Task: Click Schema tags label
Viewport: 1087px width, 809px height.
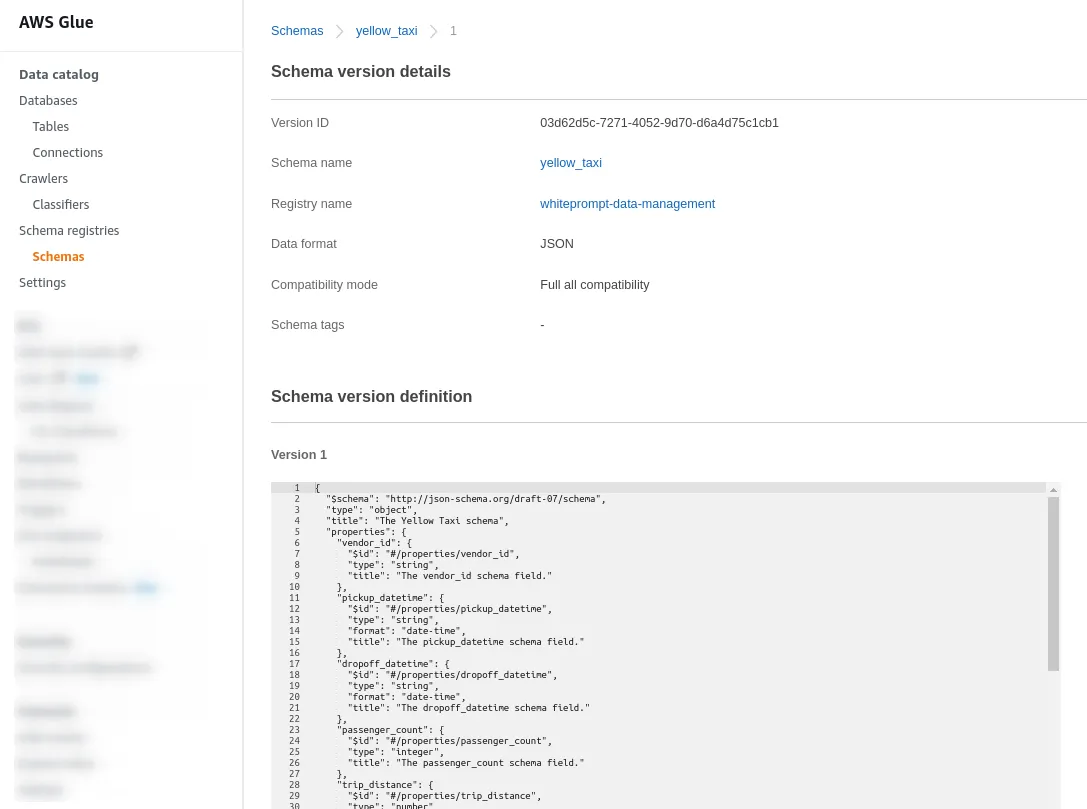Action: [x=307, y=325]
